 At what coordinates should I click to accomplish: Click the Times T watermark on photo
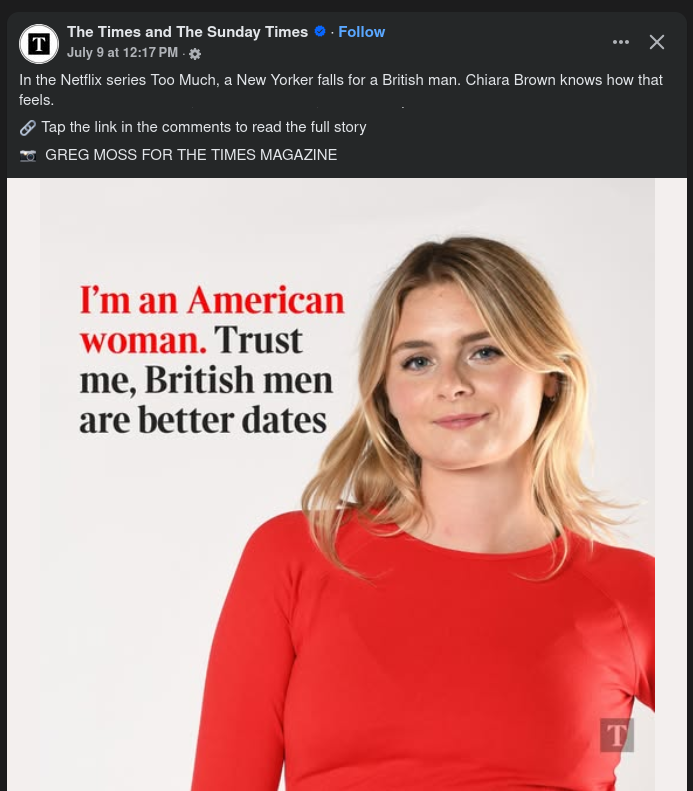(617, 735)
